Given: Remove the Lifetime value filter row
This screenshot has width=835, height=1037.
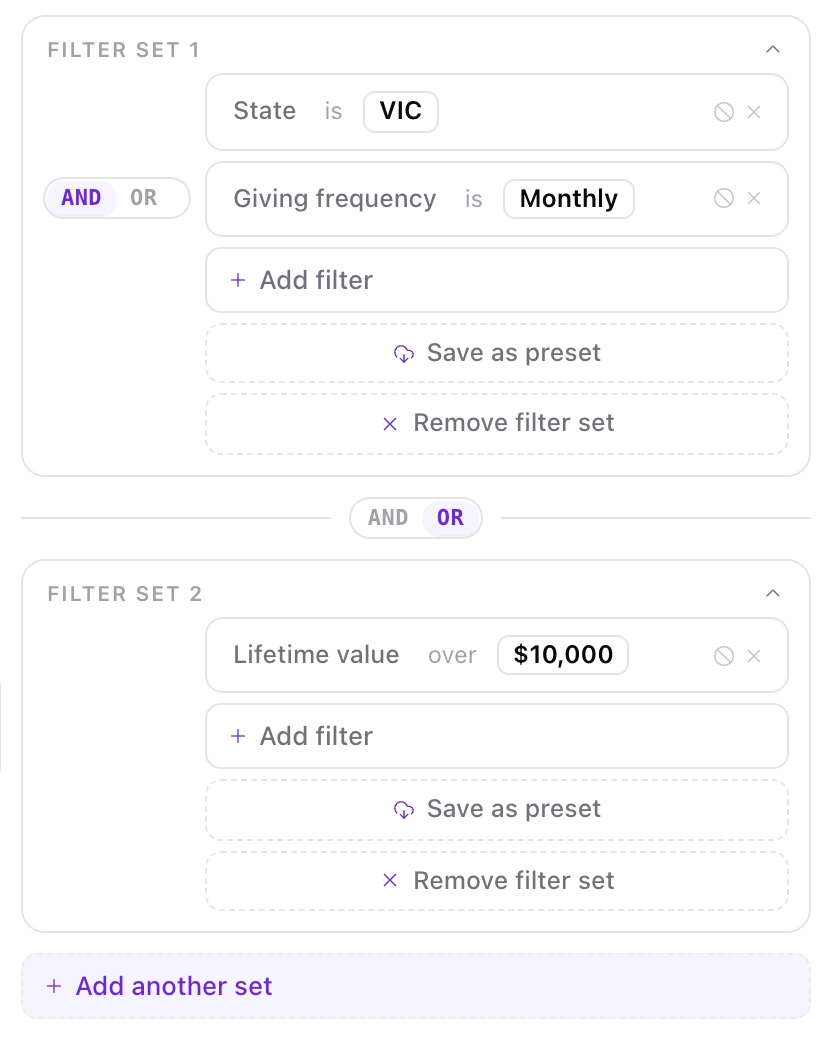Looking at the screenshot, I should click(754, 656).
